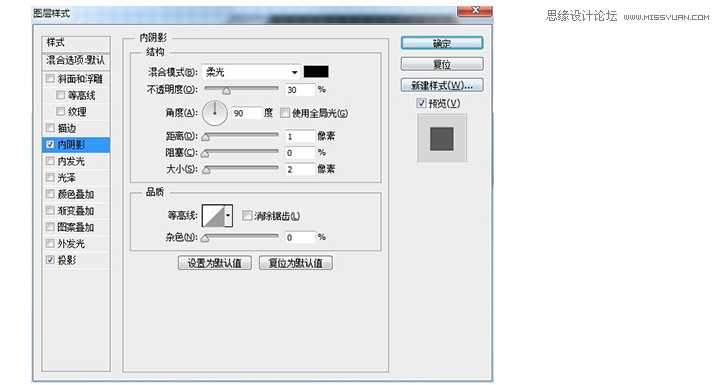Enable the 颜色叠加 checkbox
The image size is (720, 385).
(x=50, y=194)
